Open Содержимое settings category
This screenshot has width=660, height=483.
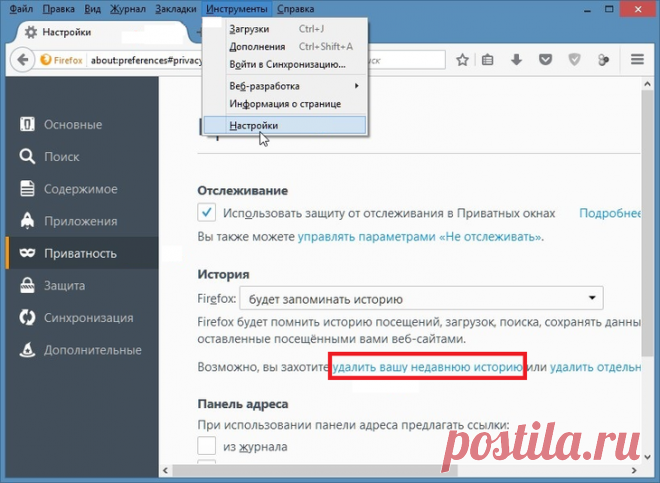[x=82, y=189]
